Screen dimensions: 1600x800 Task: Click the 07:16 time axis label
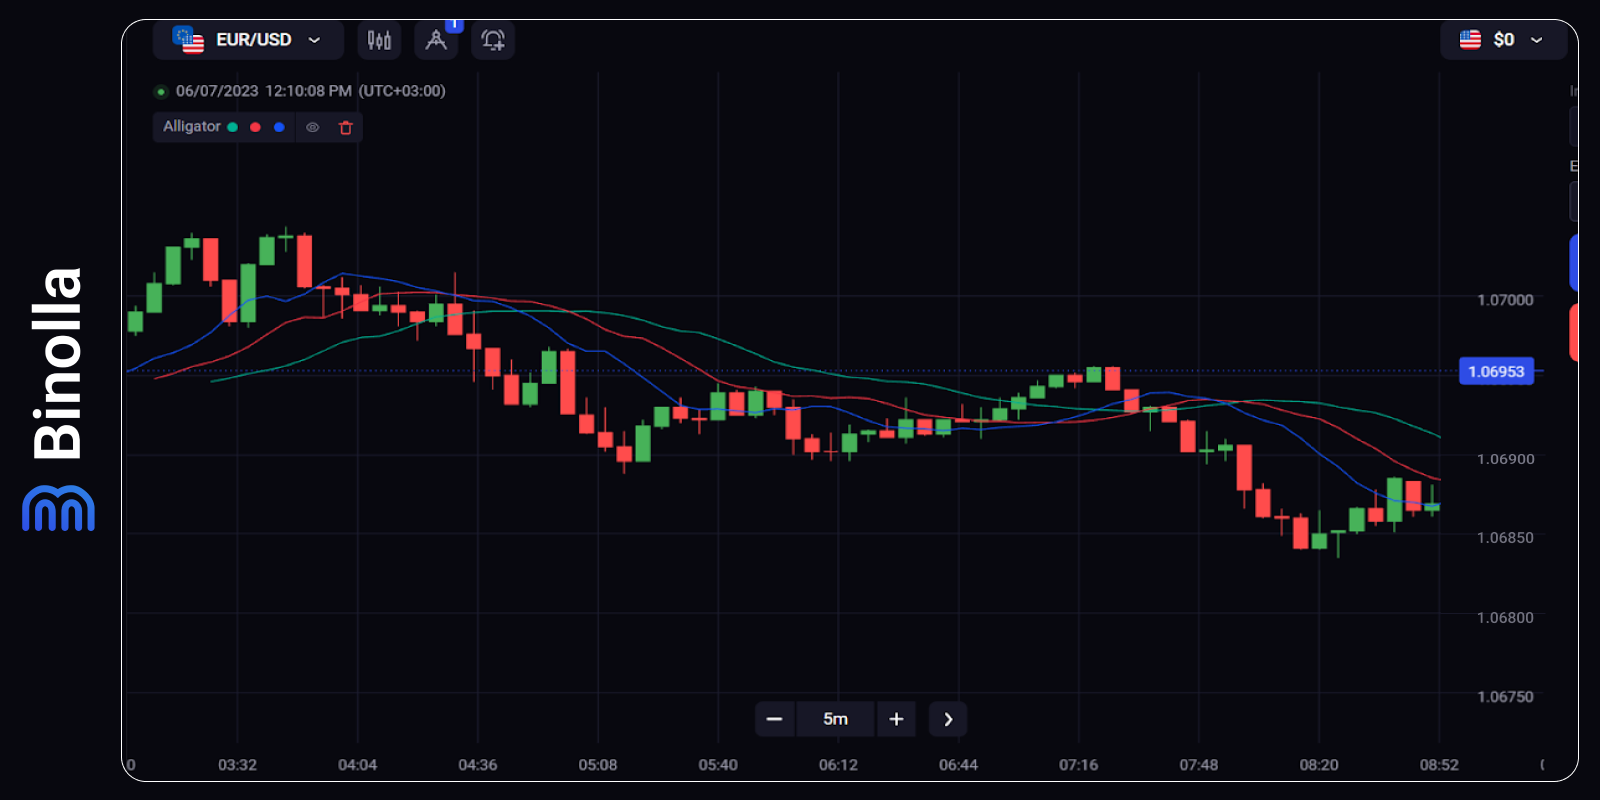tap(1078, 765)
